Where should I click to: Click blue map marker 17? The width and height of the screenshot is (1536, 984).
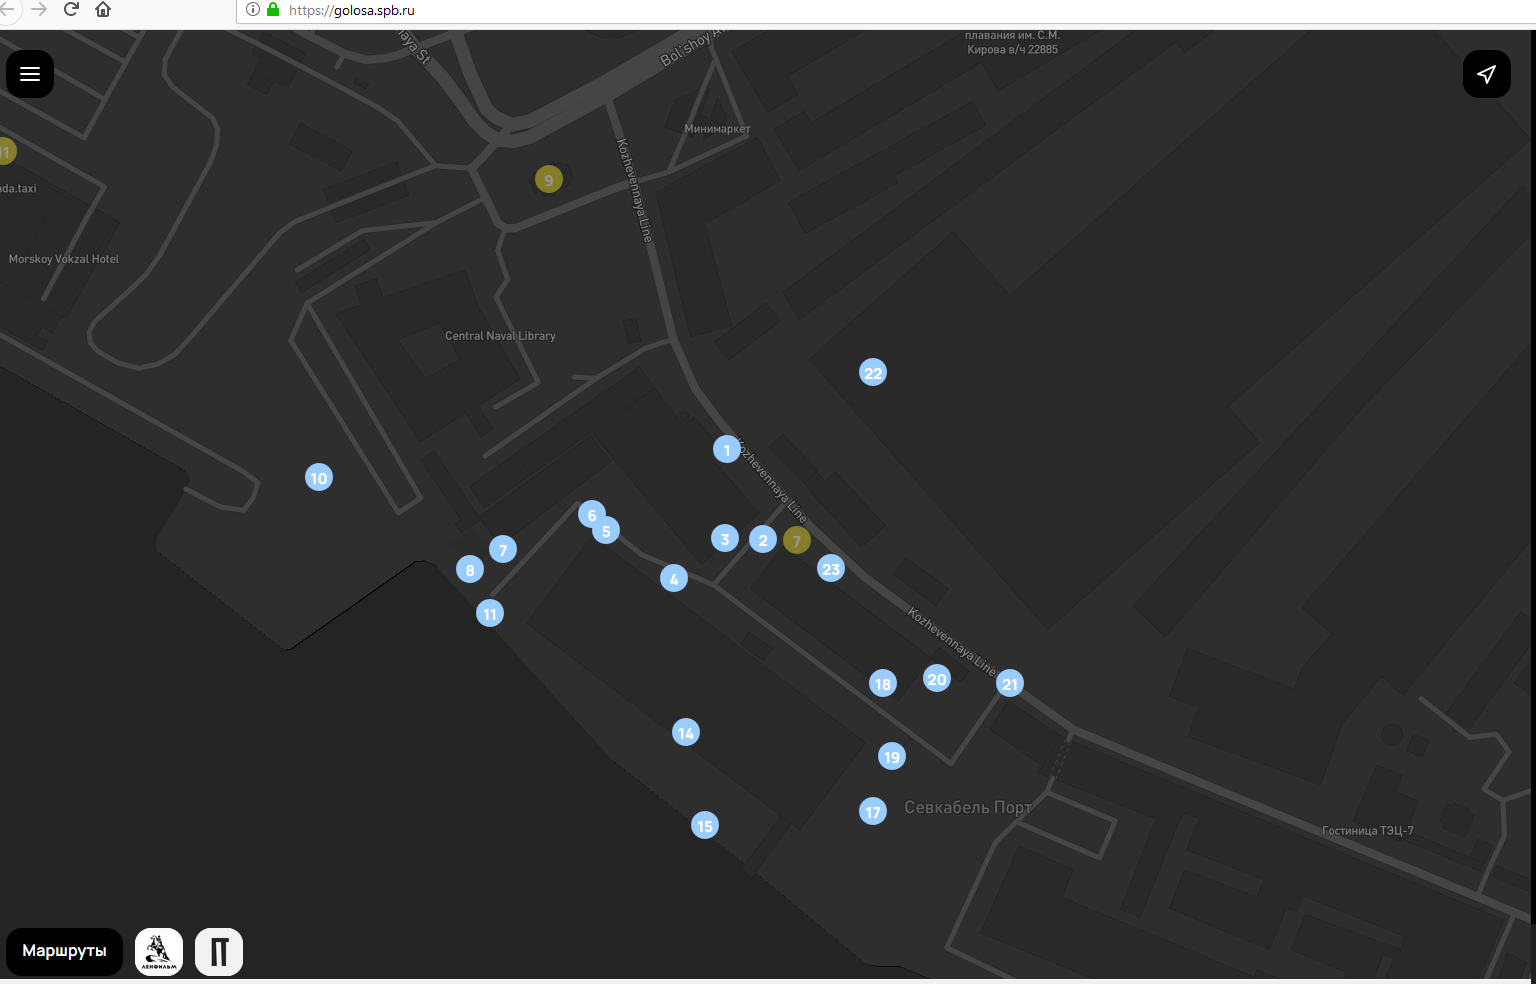click(x=873, y=812)
